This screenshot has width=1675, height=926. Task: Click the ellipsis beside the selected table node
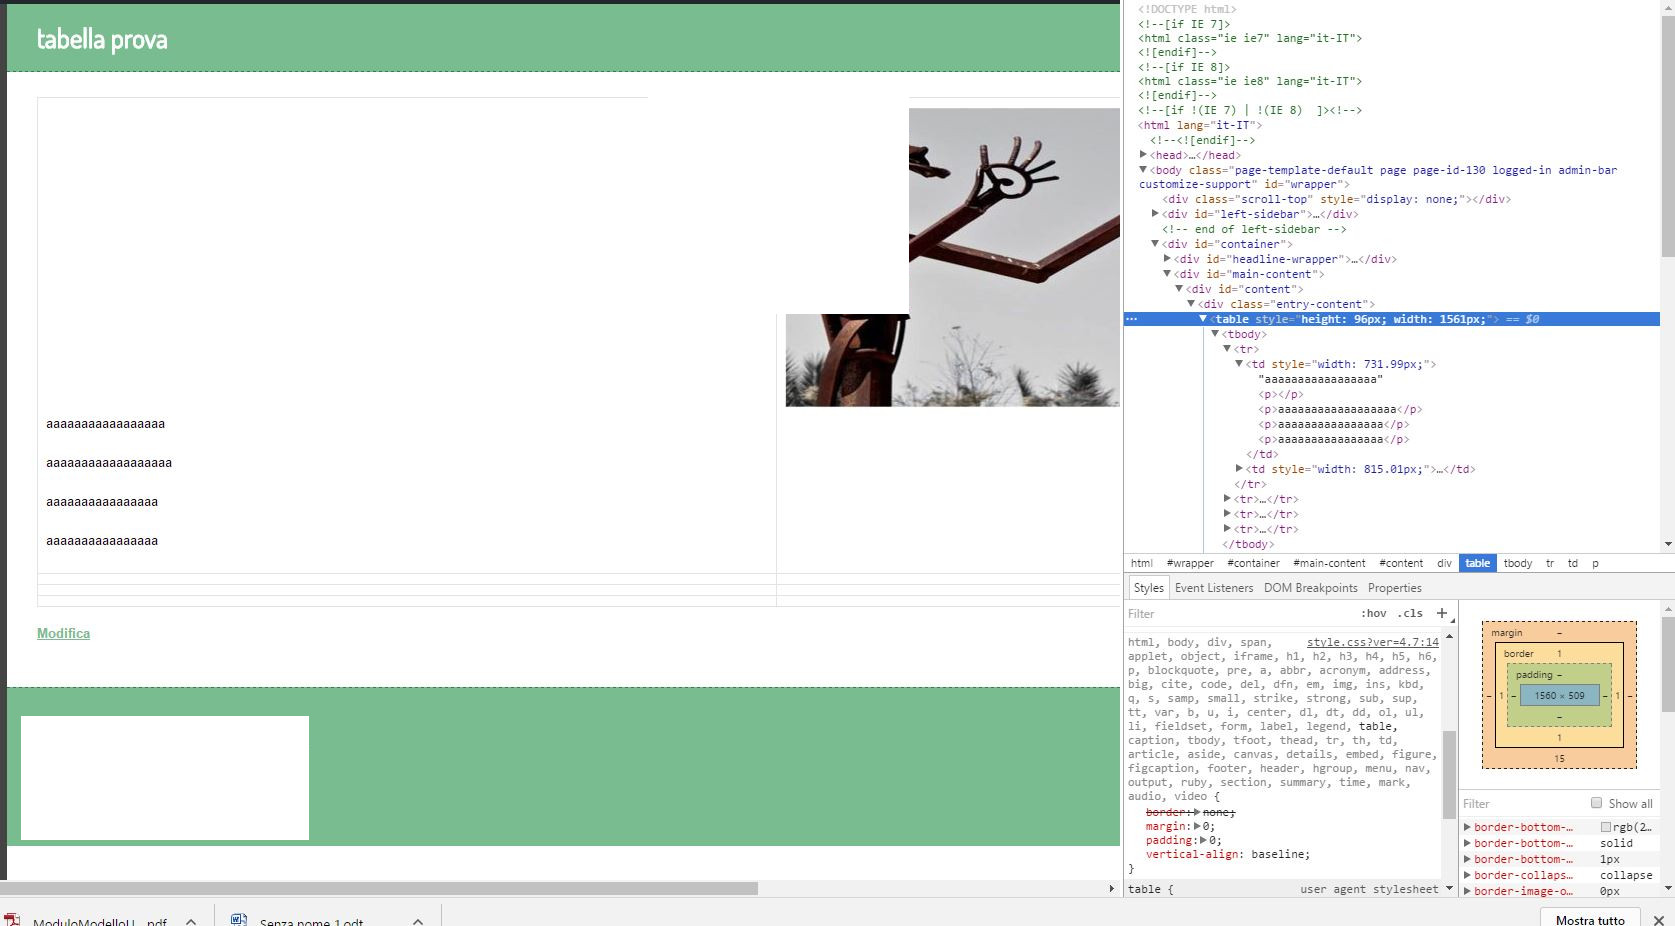point(1132,319)
